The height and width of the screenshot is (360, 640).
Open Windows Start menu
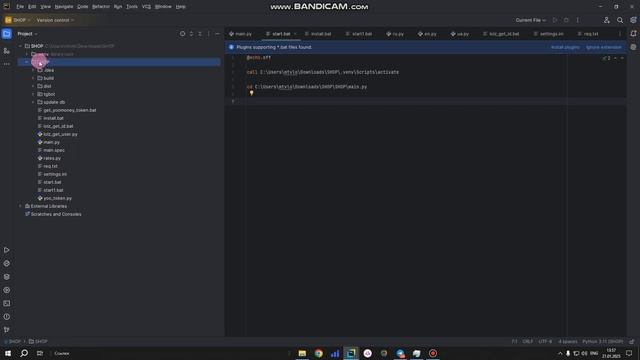click(8, 353)
